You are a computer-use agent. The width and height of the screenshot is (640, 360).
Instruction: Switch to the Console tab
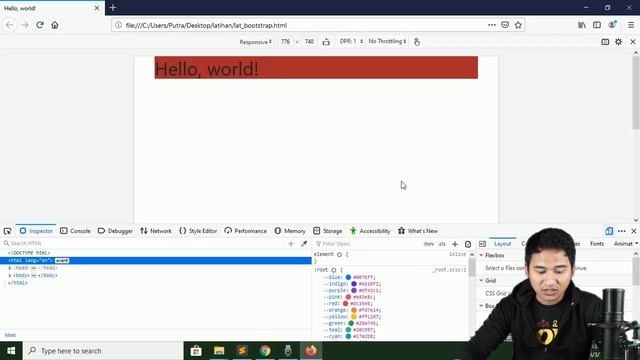point(75,231)
